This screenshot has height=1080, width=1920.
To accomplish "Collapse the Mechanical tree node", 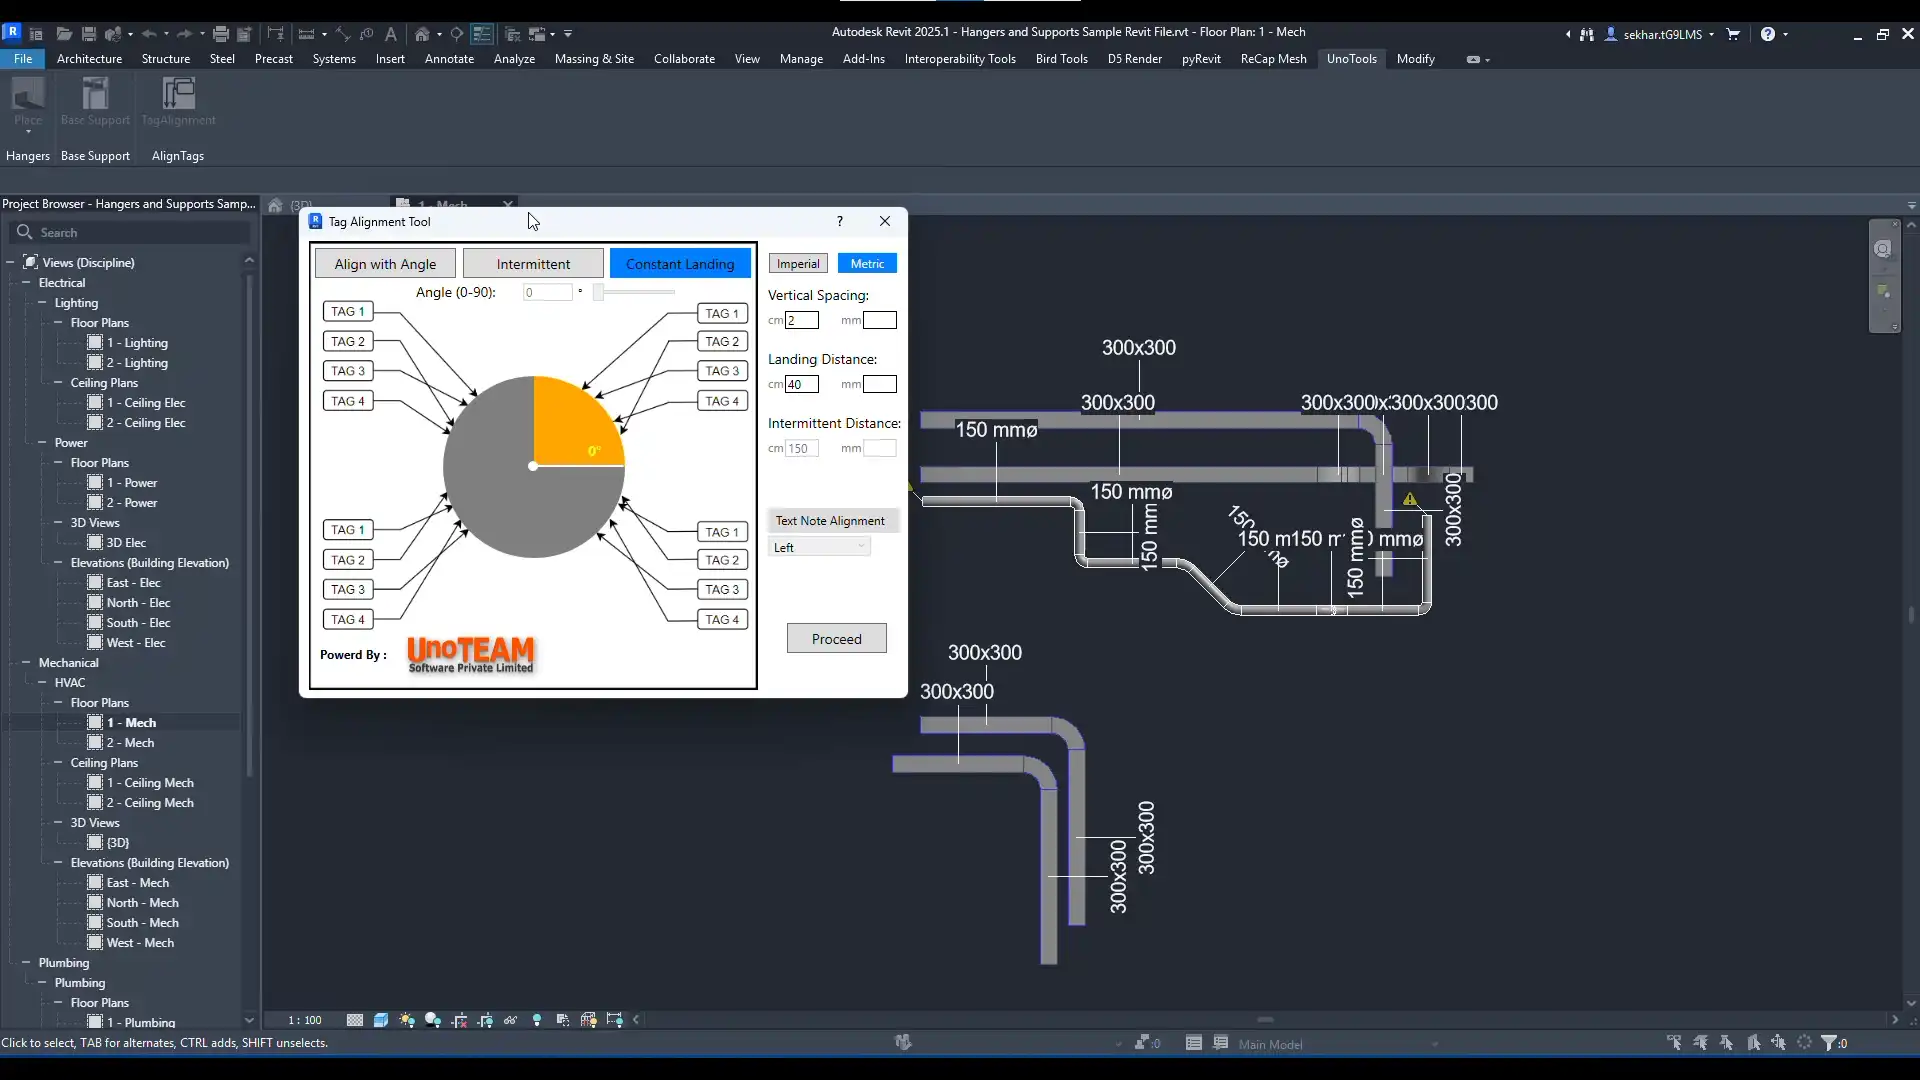I will (x=26, y=663).
